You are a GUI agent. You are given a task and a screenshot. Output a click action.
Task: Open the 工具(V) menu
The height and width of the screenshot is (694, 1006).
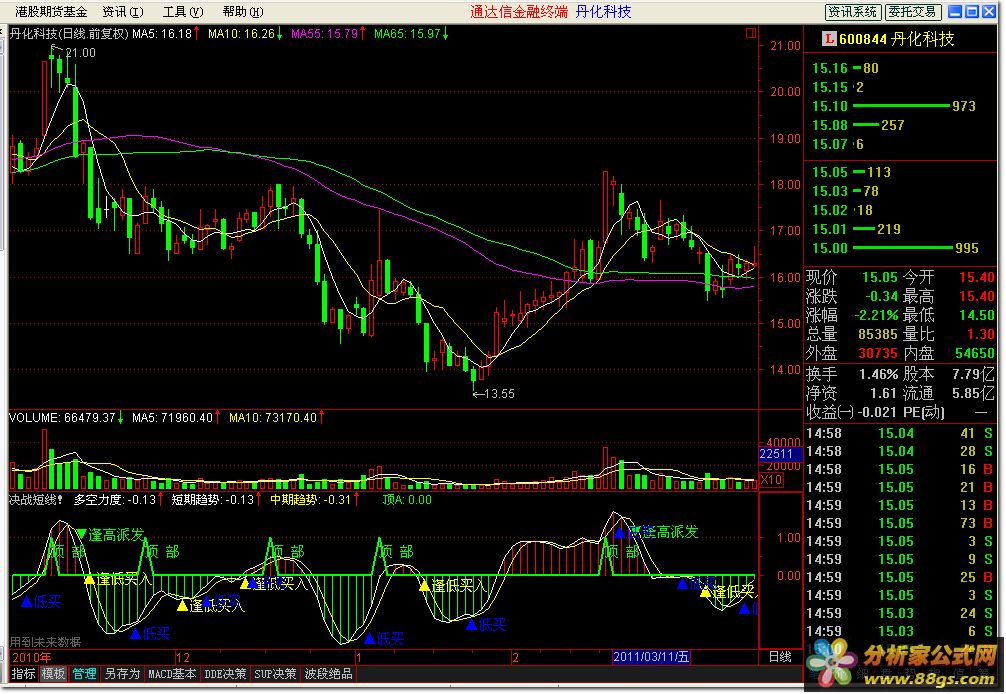(183, 12)
